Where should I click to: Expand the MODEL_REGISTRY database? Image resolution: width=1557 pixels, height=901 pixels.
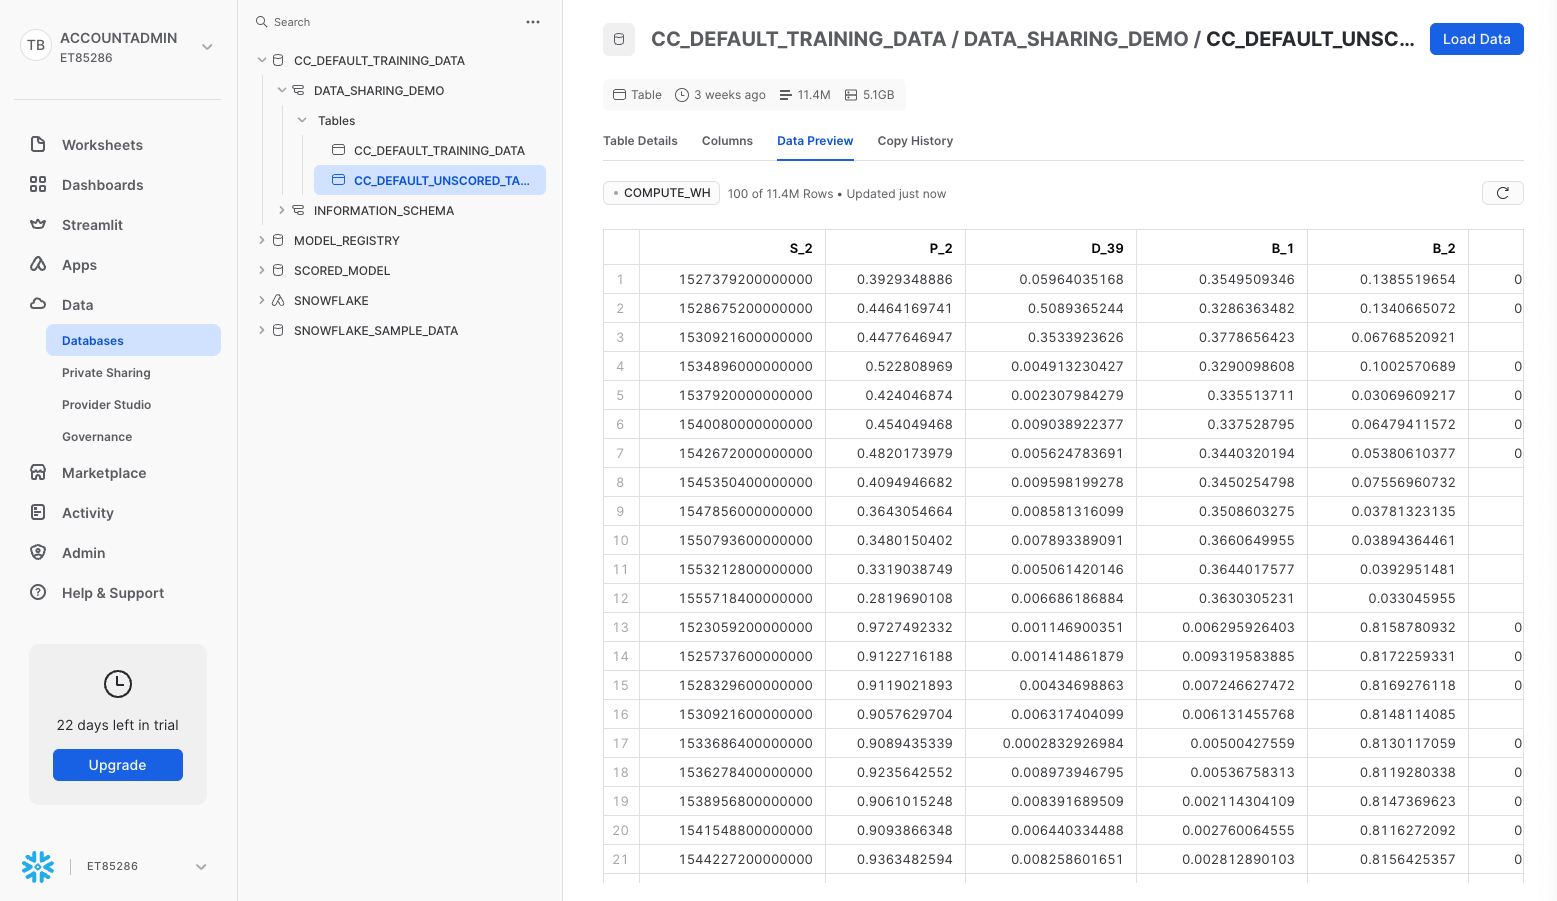(x=262, y=241)
